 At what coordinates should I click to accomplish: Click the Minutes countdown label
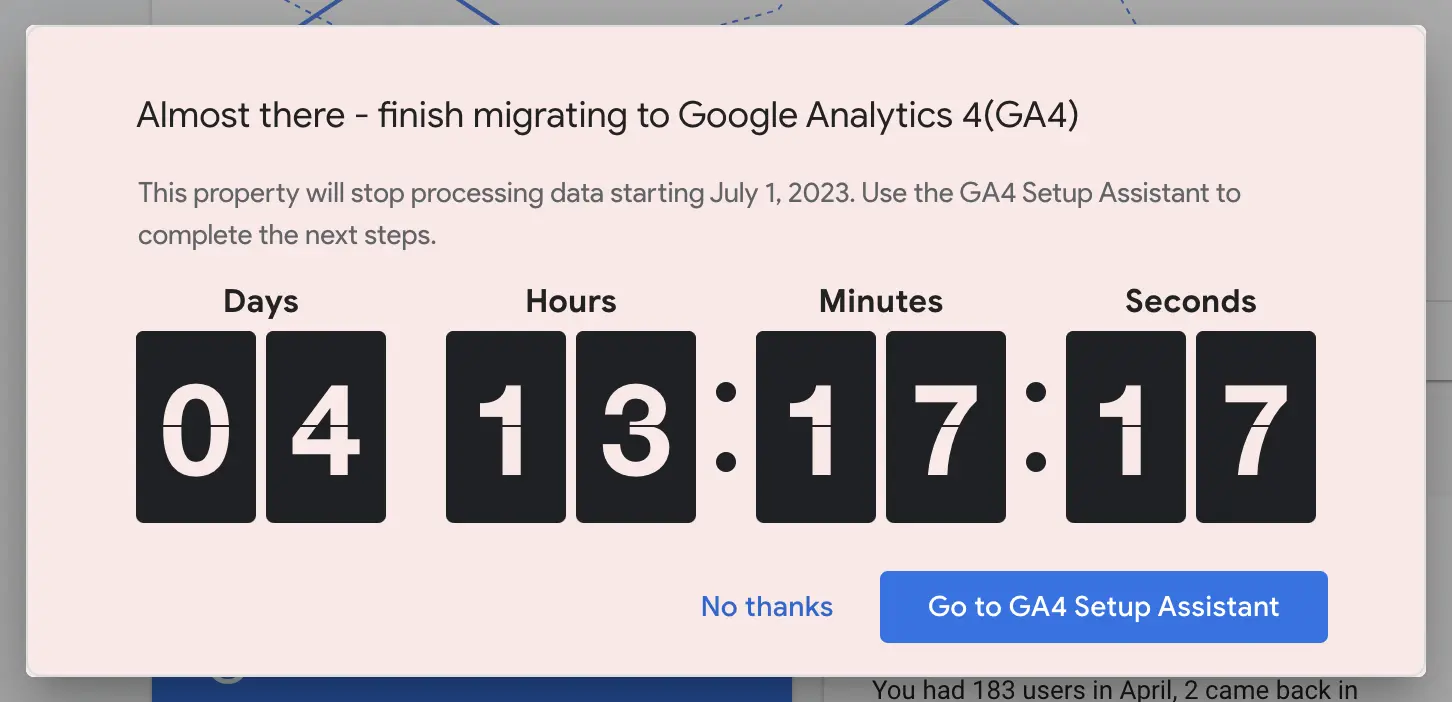881,301
